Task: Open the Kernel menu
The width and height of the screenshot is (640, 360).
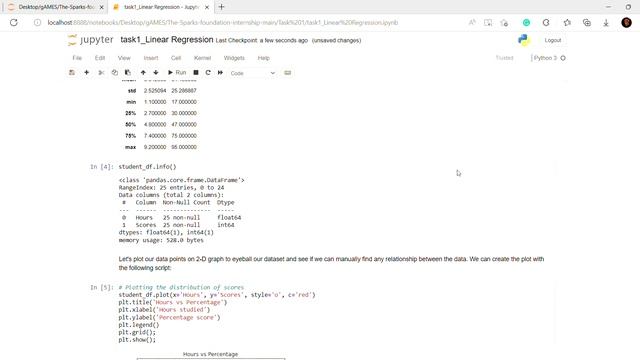Action: point(202,58)
